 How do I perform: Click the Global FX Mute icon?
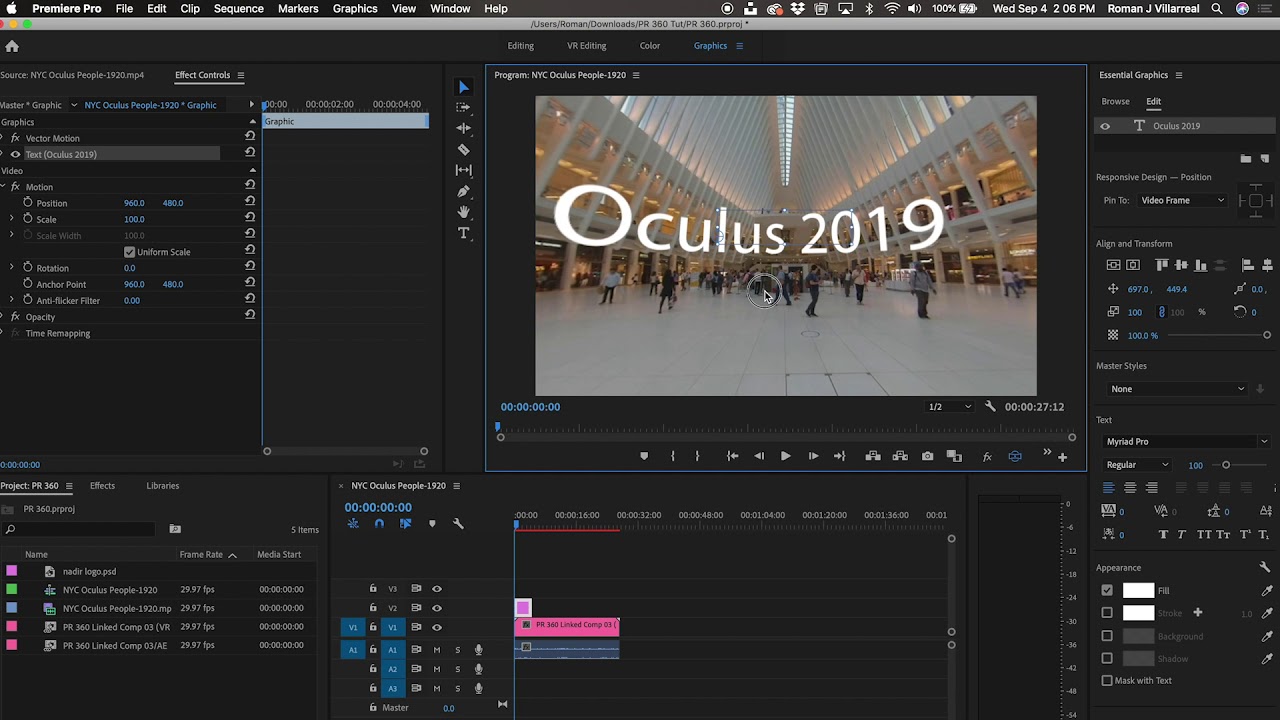tap(987, 455)
